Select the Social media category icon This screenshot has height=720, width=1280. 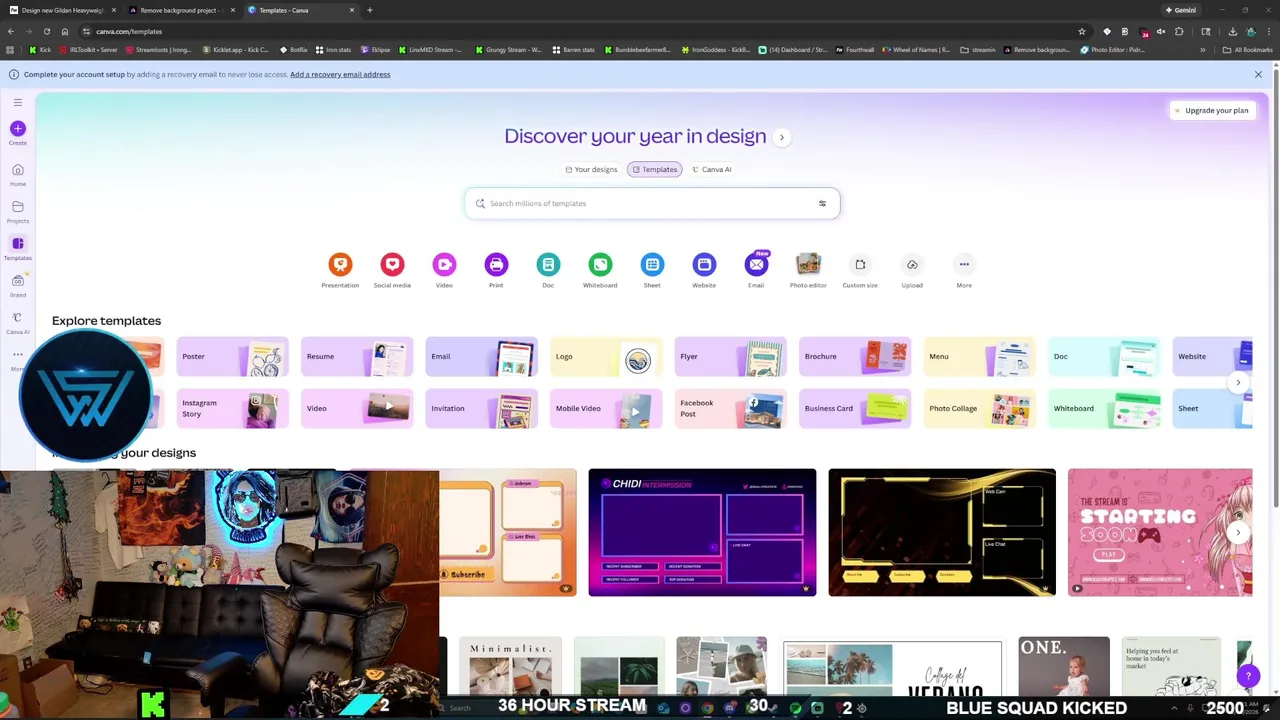point(392,264)
